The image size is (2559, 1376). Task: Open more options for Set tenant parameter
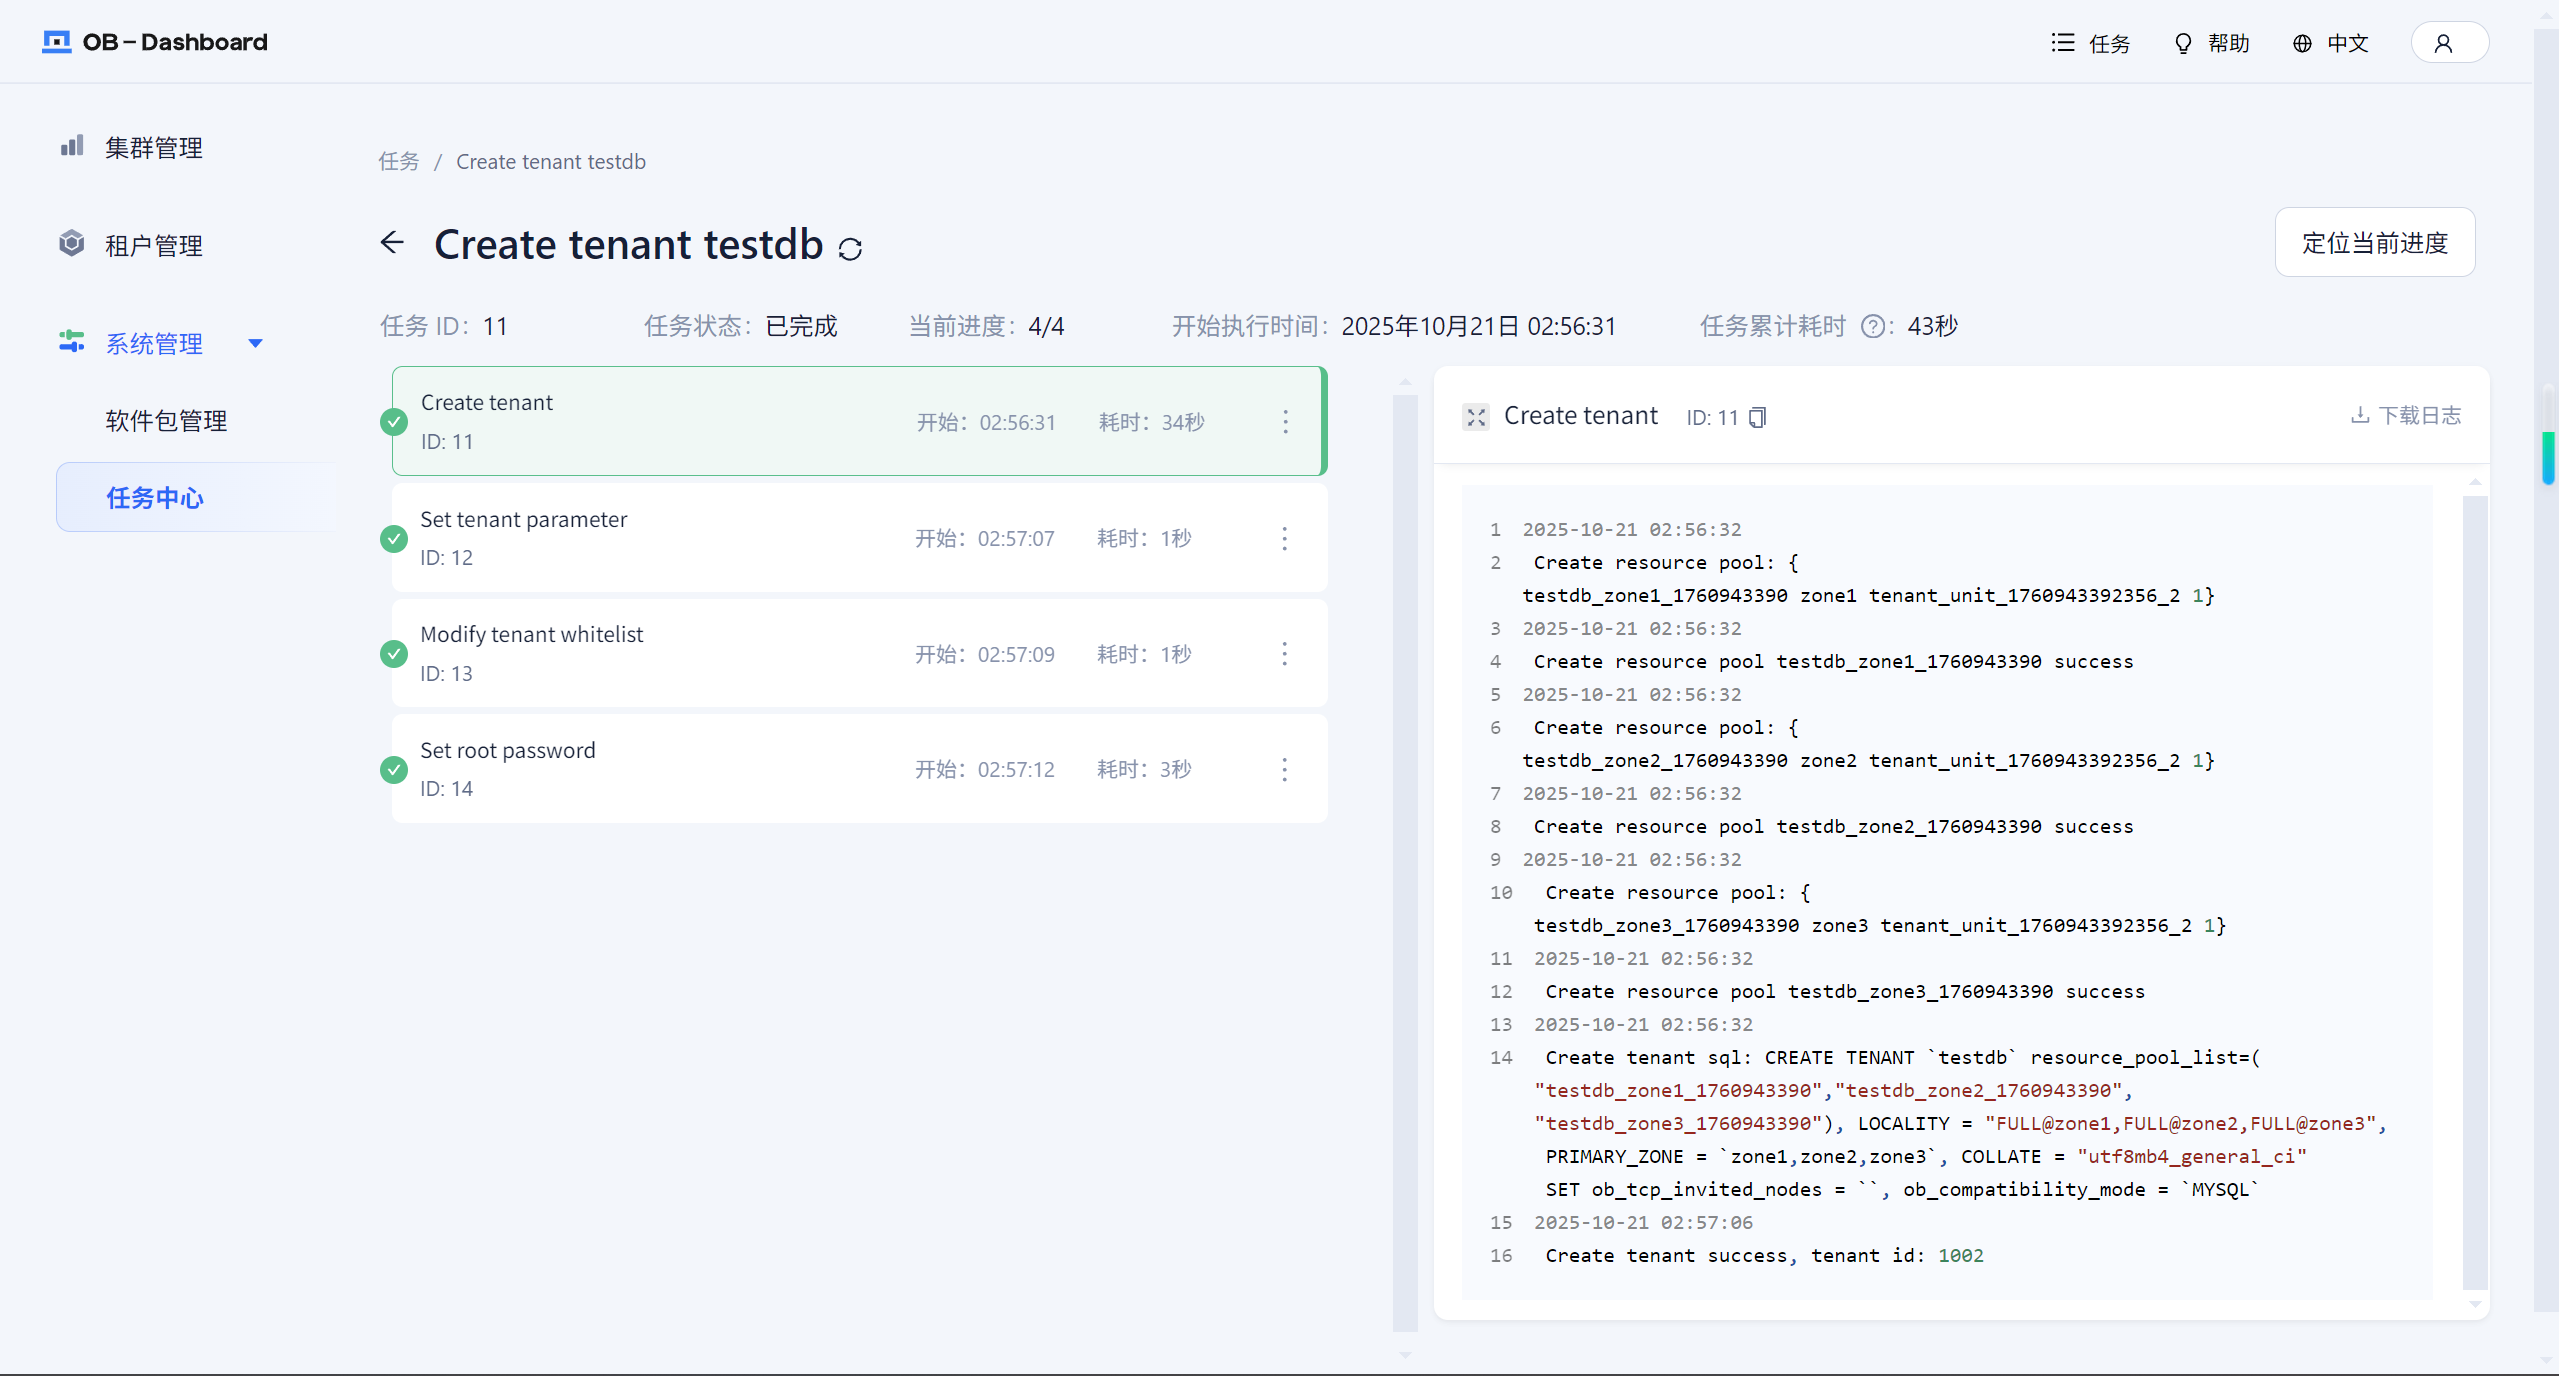click(1284, 539)
